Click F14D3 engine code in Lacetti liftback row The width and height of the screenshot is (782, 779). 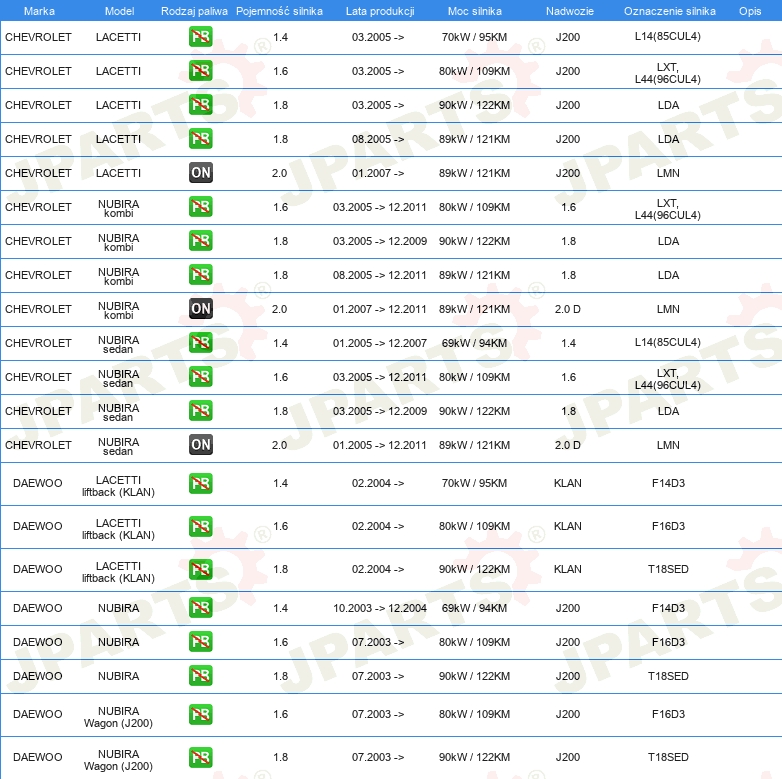pos(668,483)
